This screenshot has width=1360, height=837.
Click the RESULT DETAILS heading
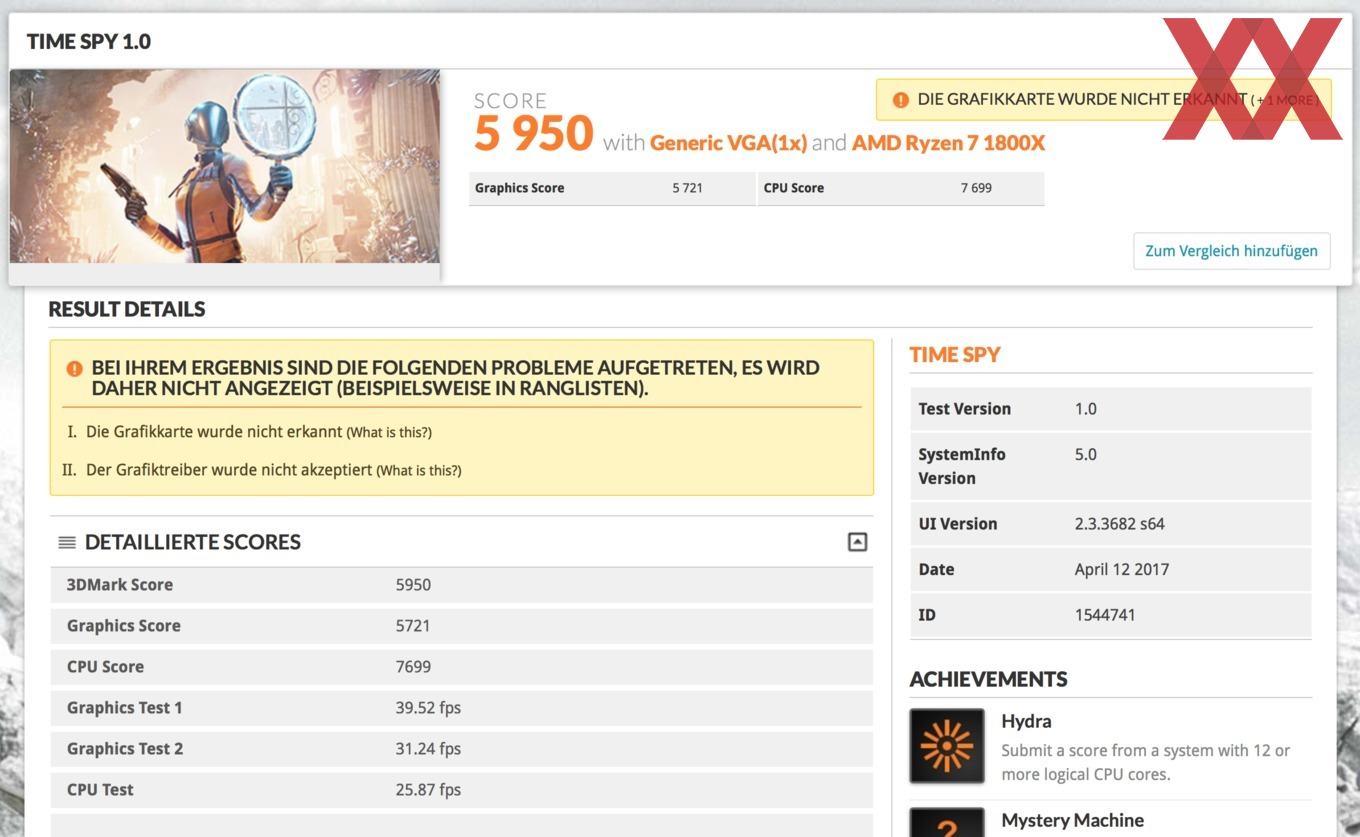(127, 309)
